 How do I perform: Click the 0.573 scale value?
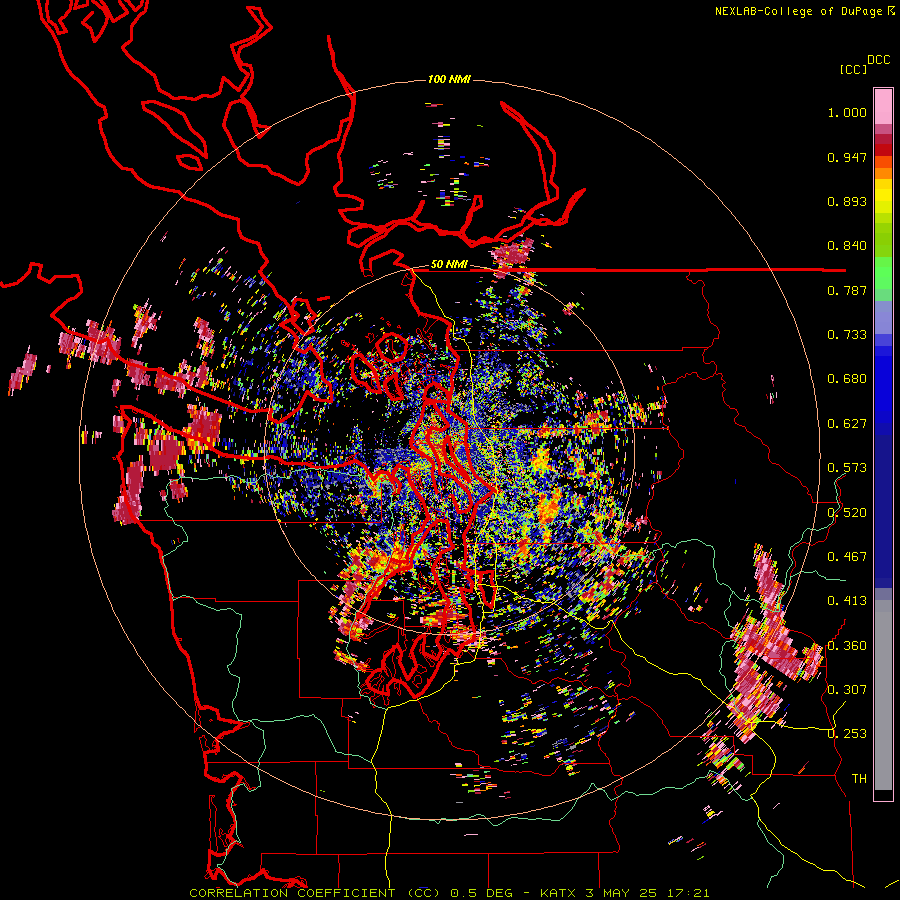847,468
